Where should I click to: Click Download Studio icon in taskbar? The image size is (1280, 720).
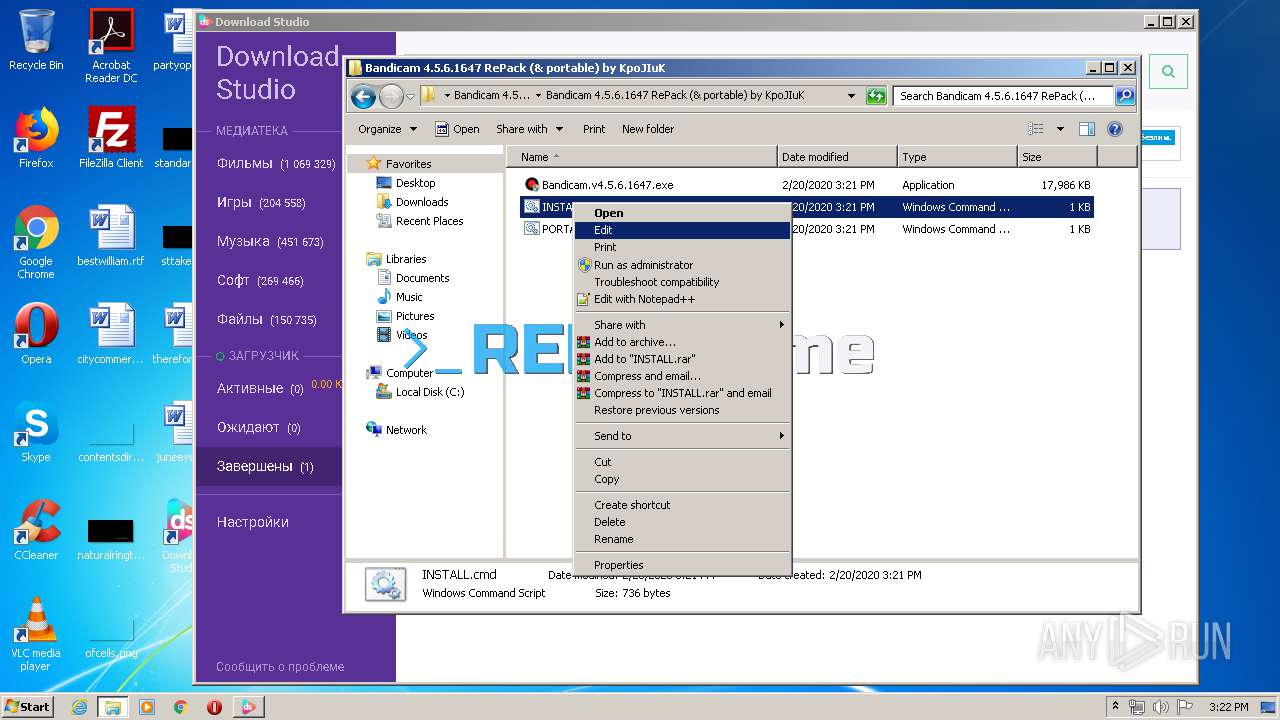click(248, 707)
